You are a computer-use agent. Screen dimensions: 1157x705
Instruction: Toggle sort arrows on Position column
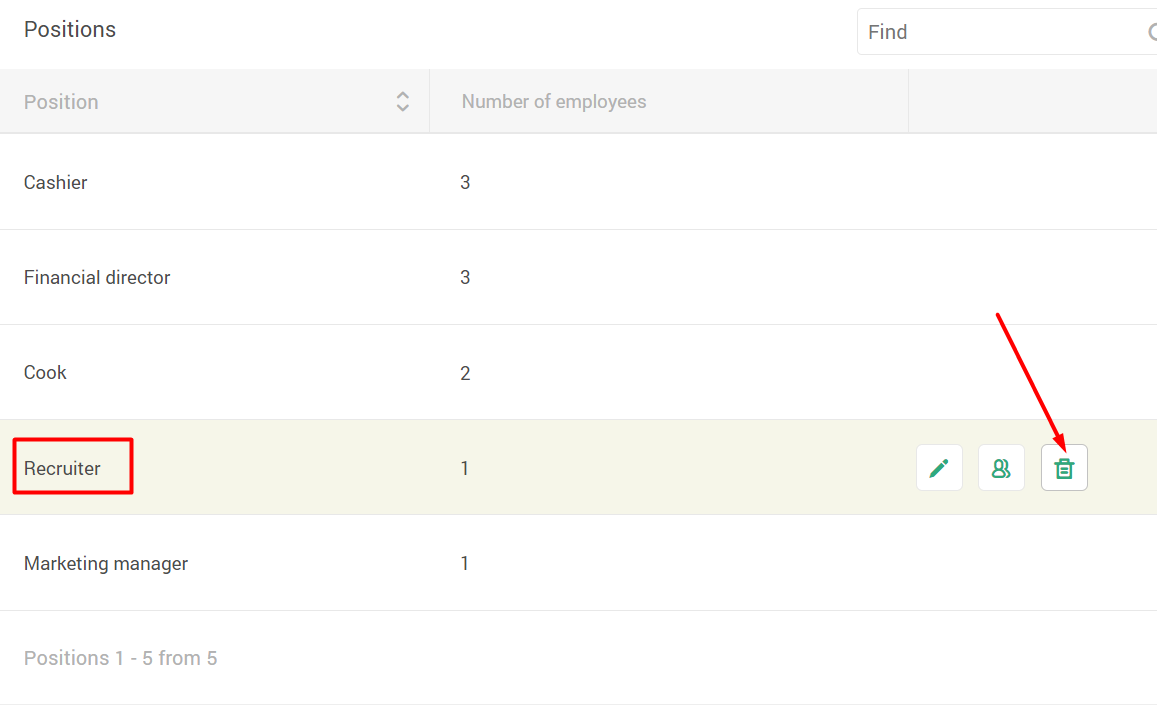[x=402, y=101]
